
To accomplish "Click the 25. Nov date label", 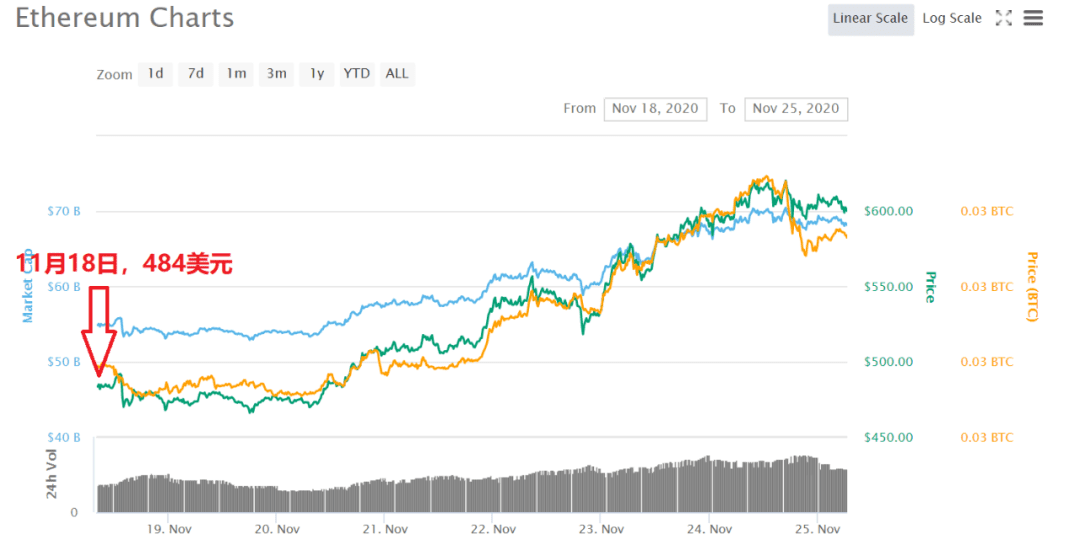I will click(818, 529).
